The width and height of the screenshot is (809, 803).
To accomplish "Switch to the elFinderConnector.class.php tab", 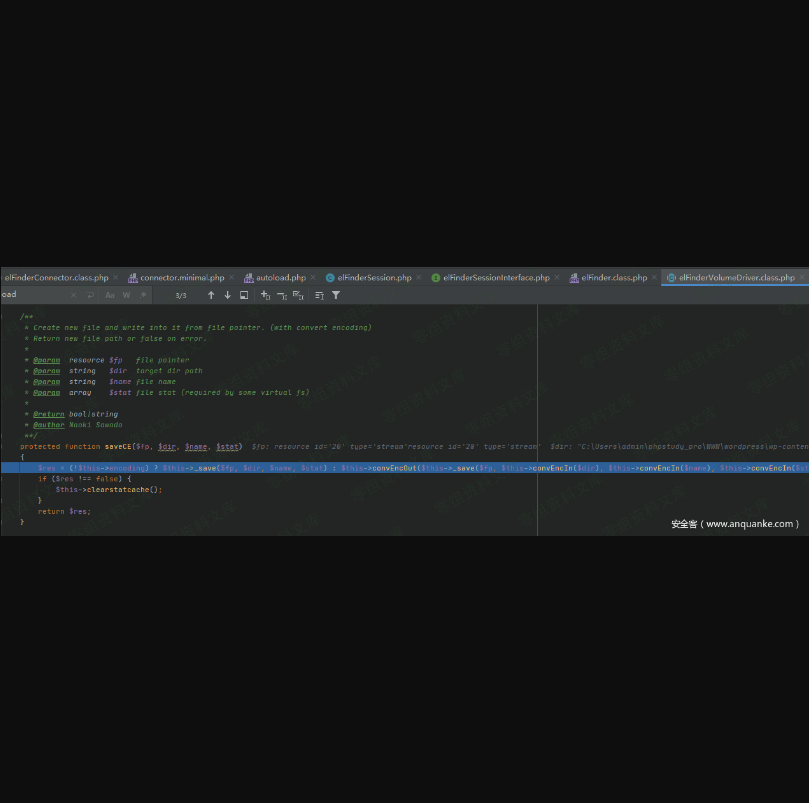I will (x=56, y=278).
